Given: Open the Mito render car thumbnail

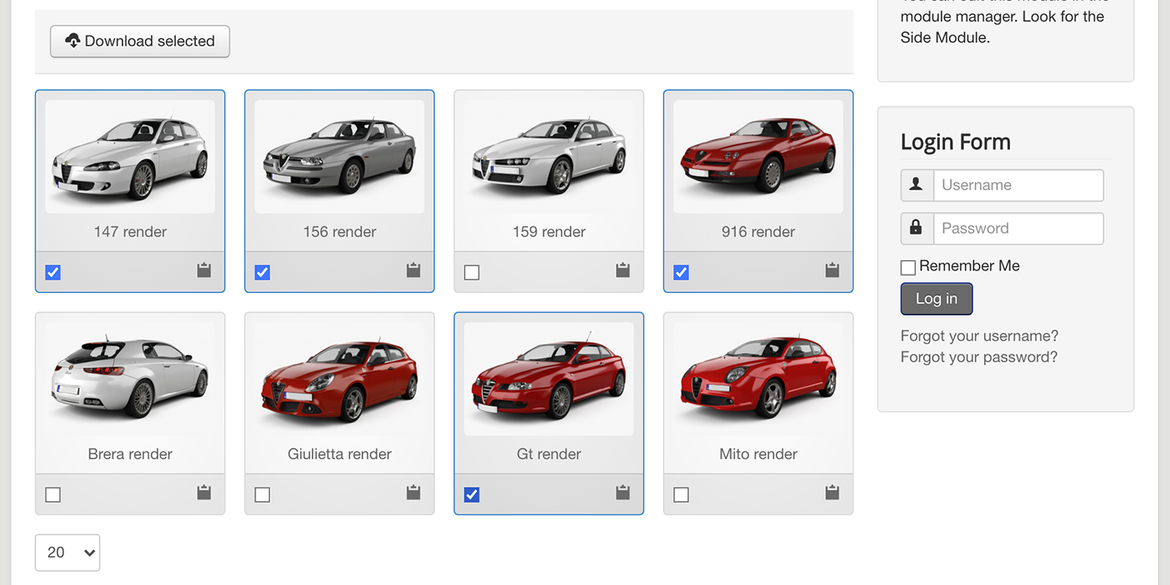Looking at the screenshot, I should (758, 379).
